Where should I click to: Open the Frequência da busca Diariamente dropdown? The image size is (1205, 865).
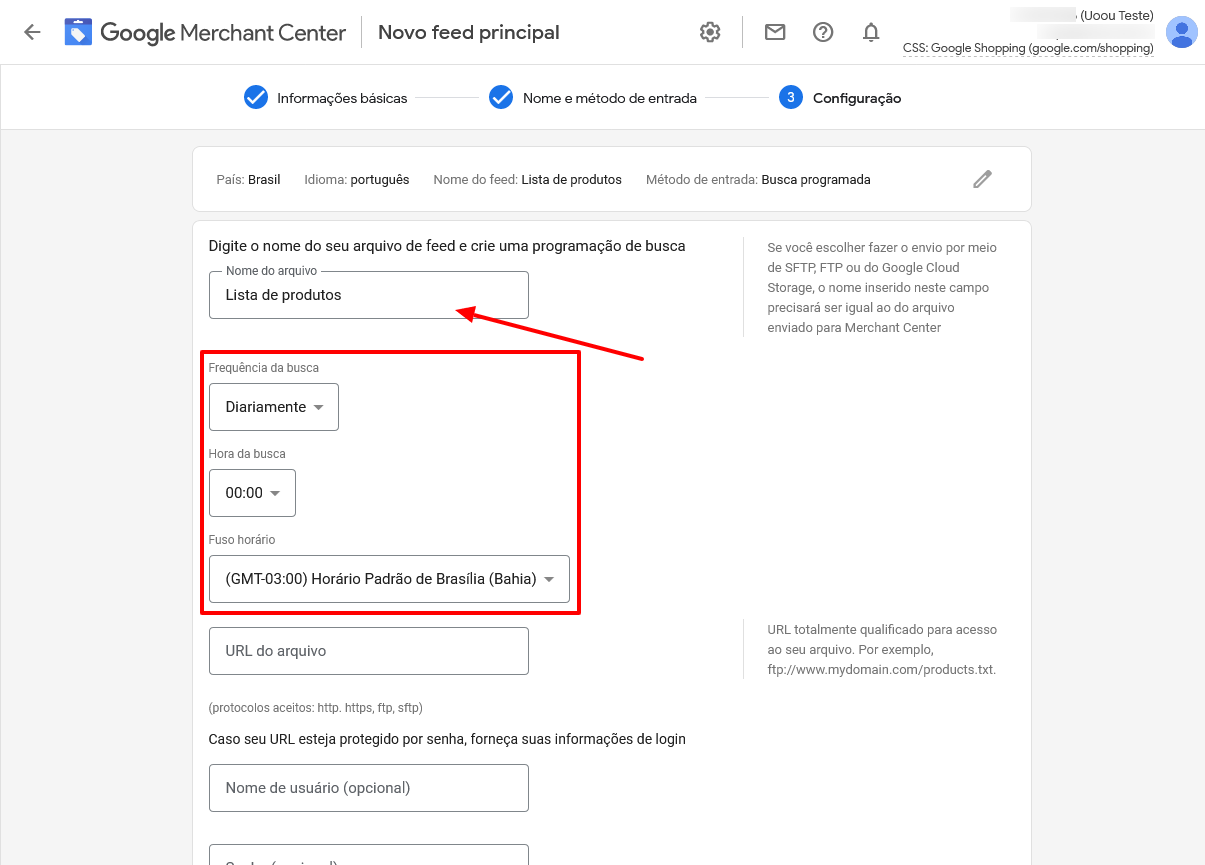(274, 407)
